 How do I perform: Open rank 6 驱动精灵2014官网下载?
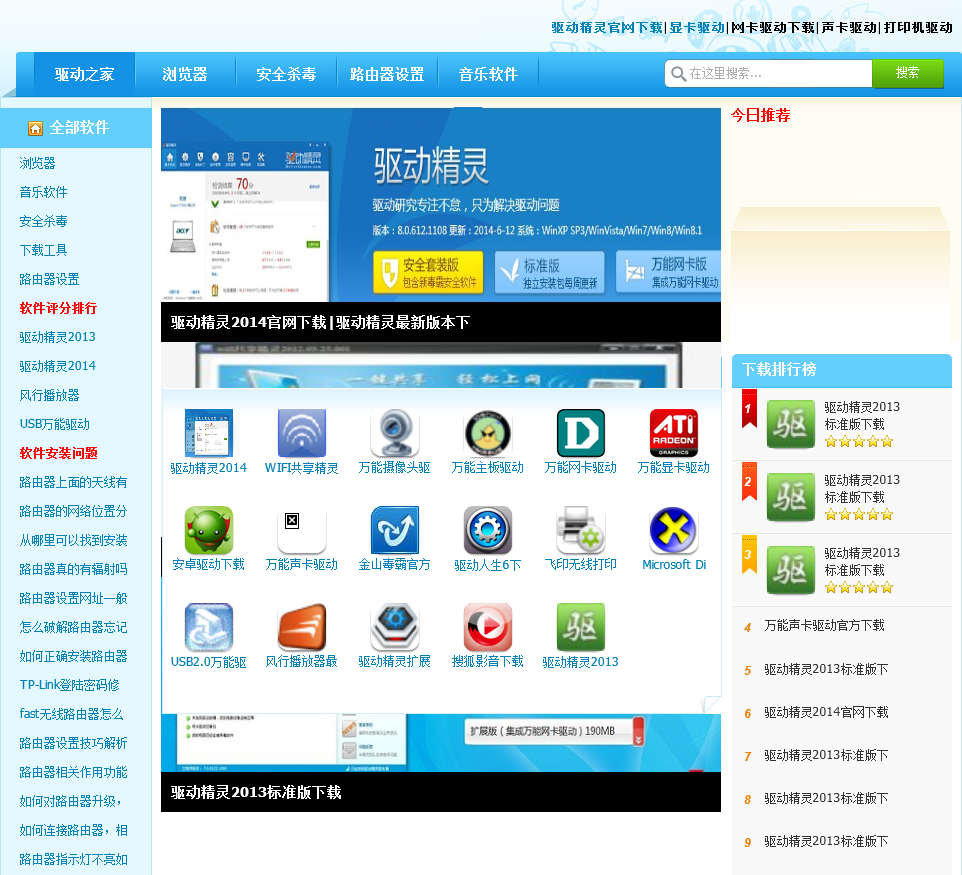pos(826,712)
